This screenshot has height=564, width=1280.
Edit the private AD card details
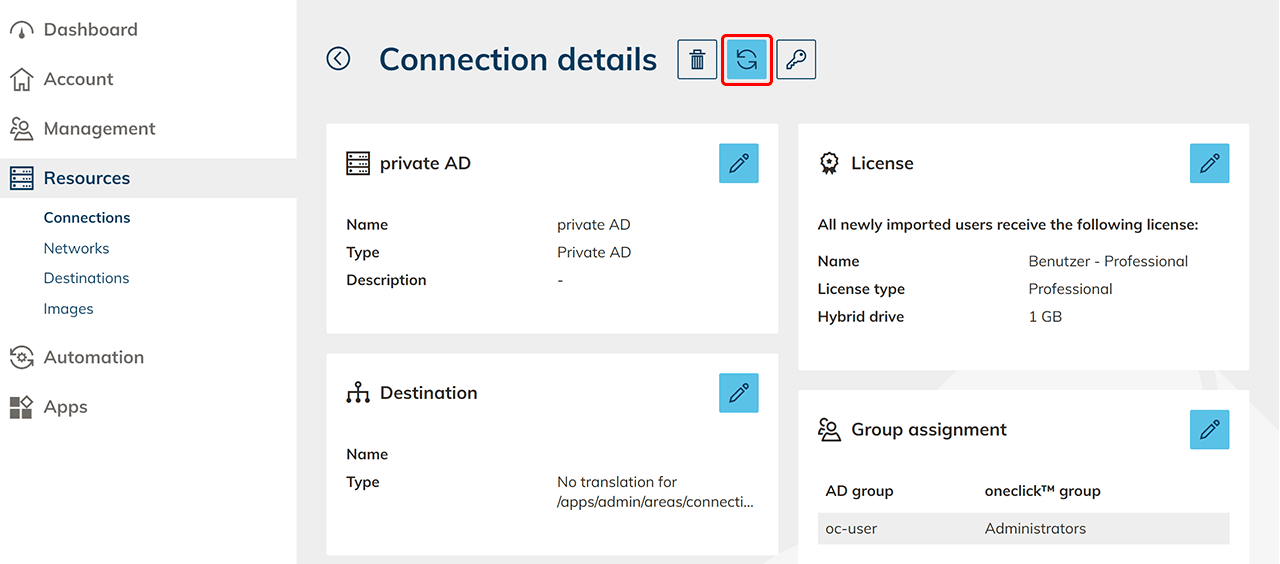pyautogui.click(x=738, y=163)
